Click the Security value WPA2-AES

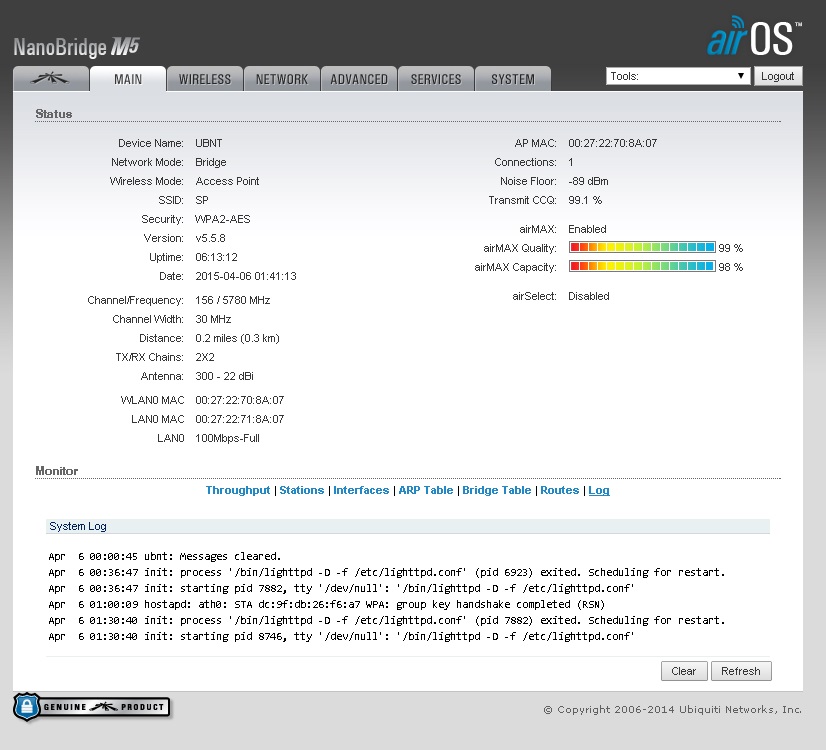223,219
